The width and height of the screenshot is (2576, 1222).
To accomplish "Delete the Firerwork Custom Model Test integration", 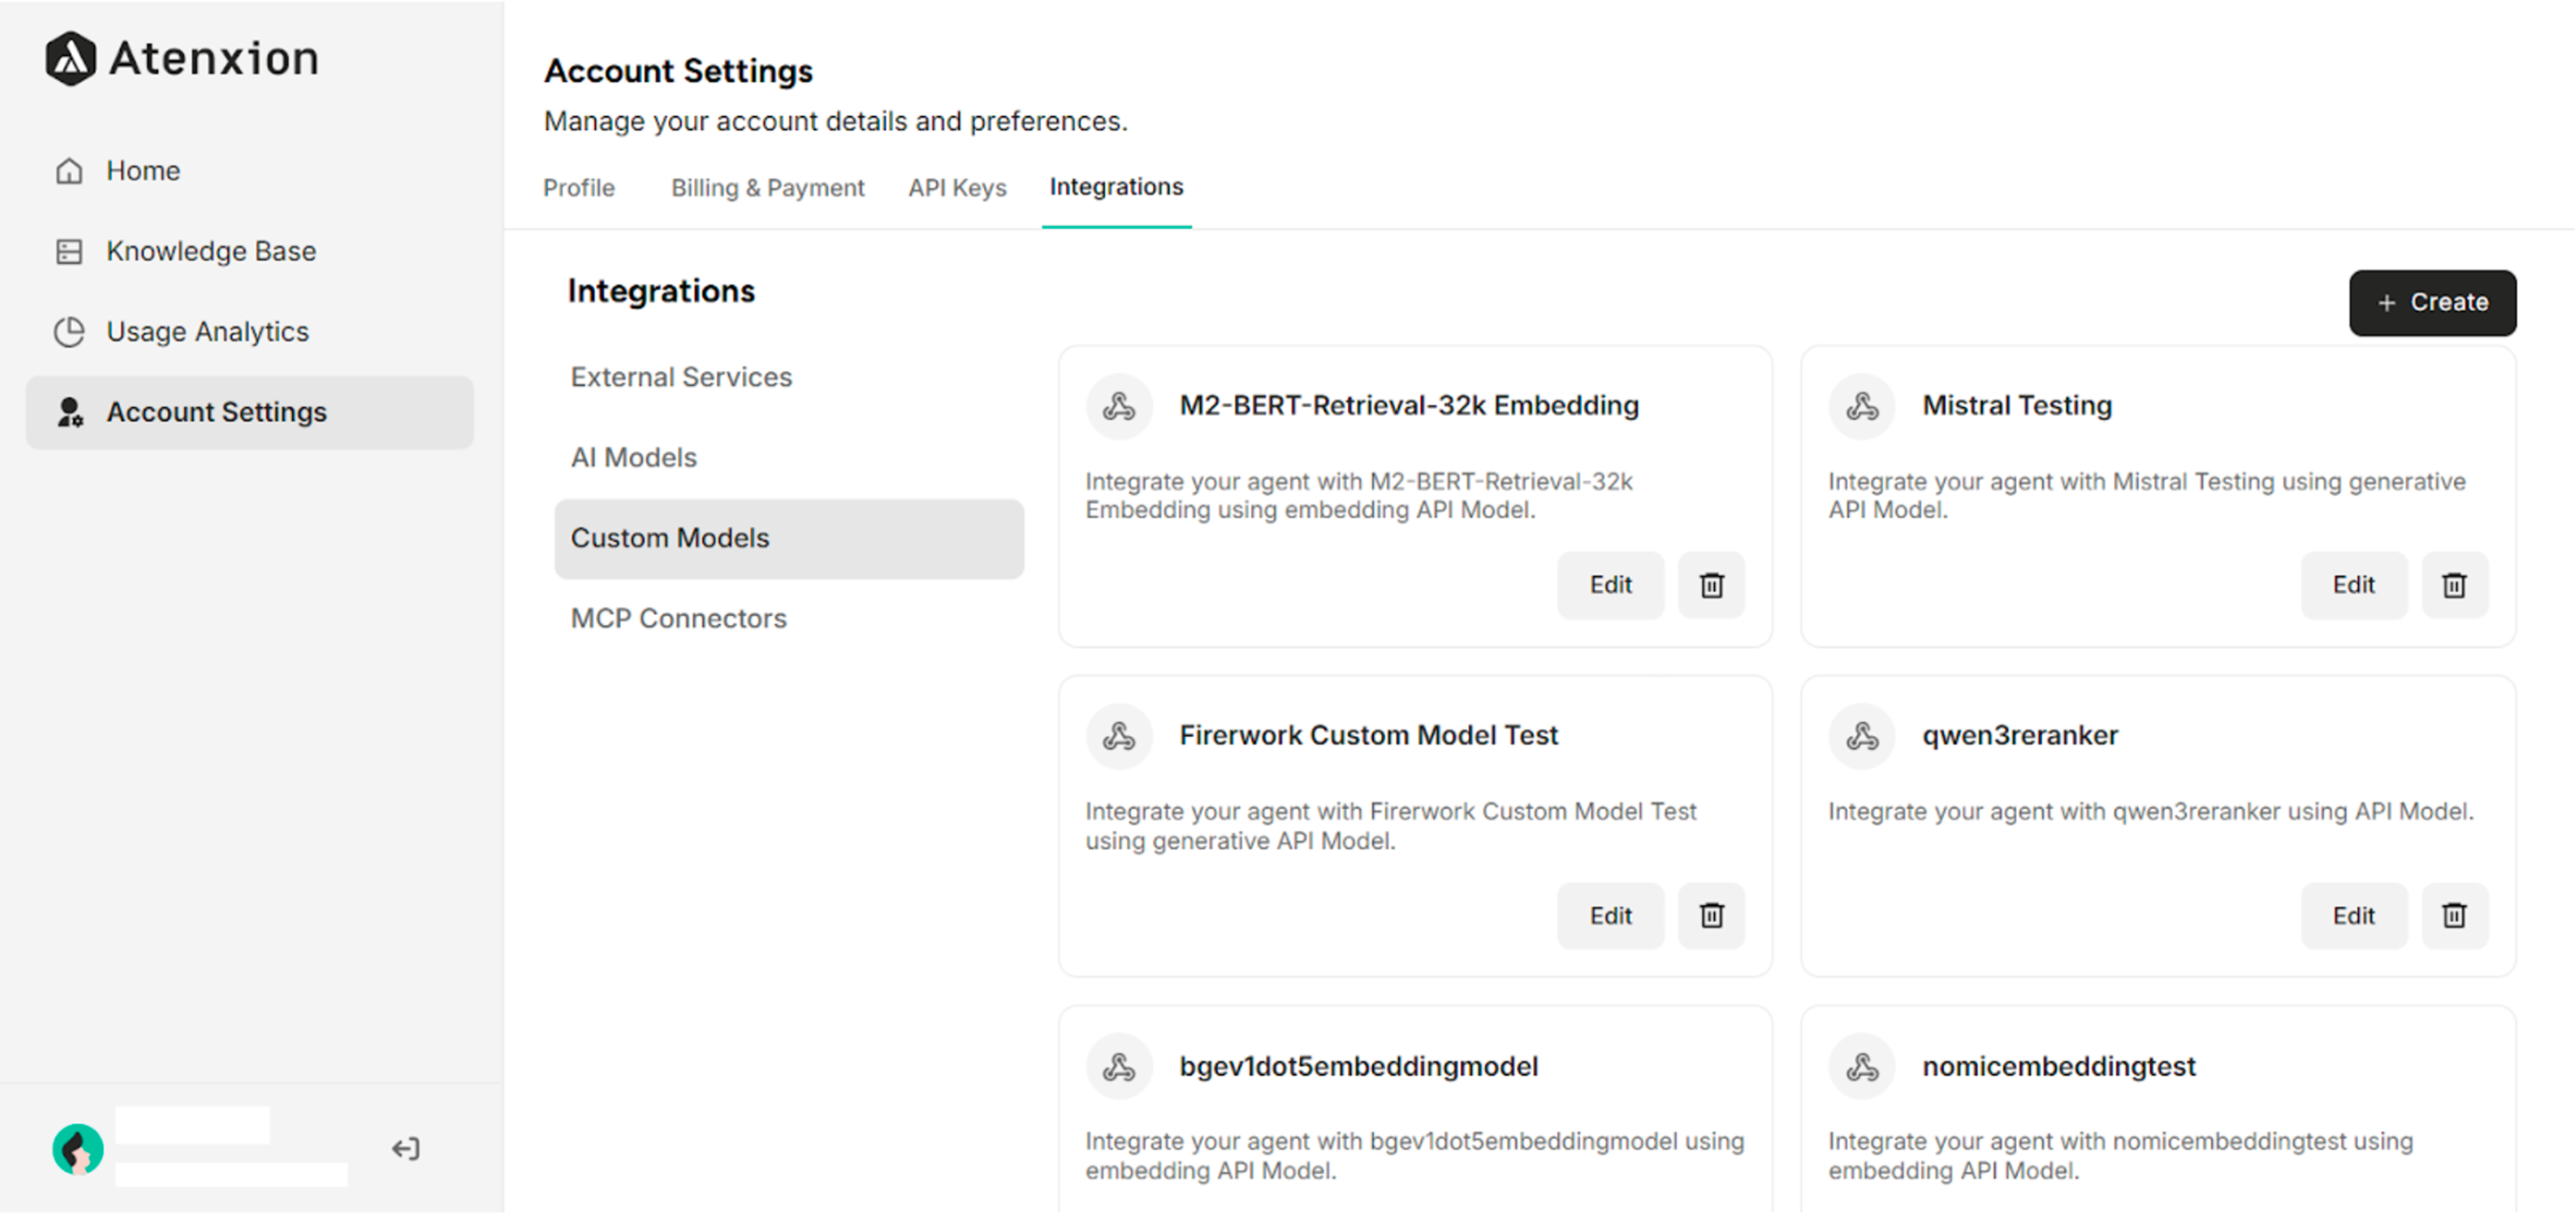I will (1710, 915).
